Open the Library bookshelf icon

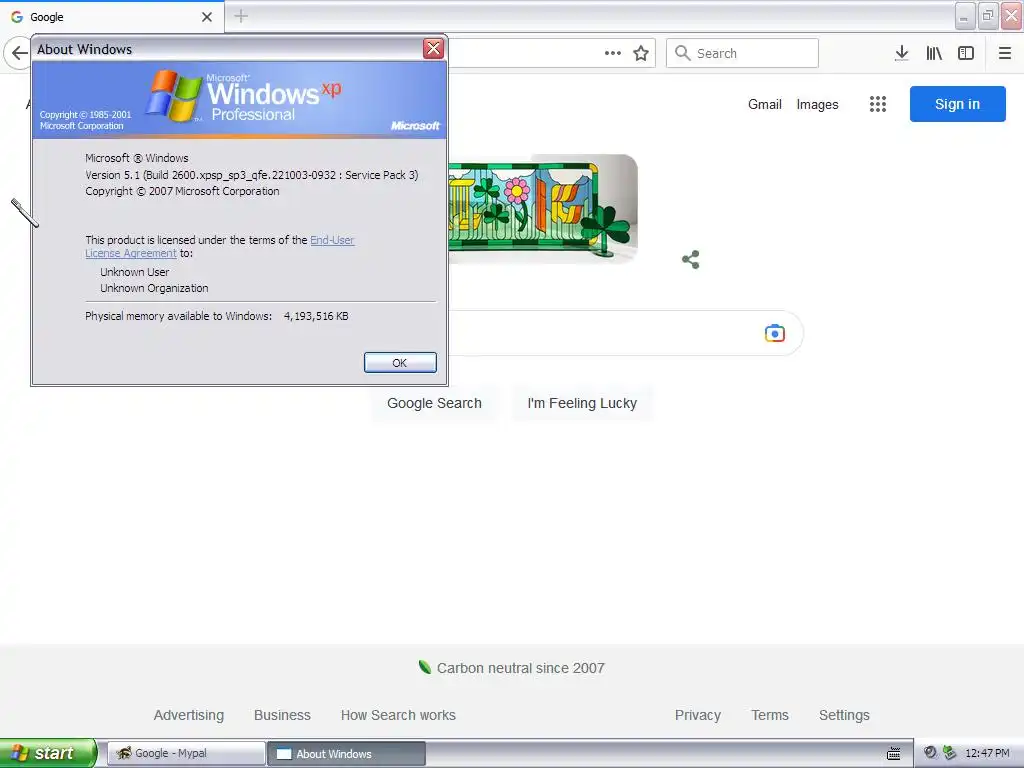pyautogui.click(x=934, y=53)
